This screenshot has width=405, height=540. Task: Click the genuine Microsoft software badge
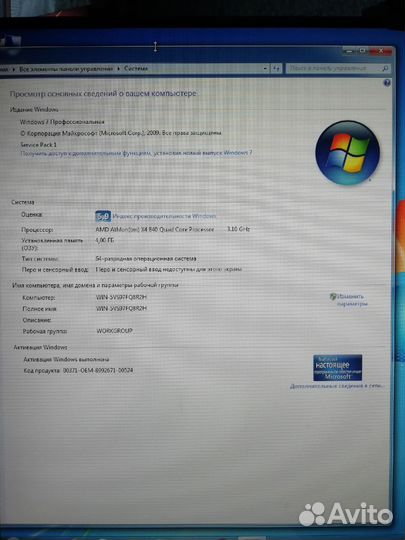tap(337, 367)
